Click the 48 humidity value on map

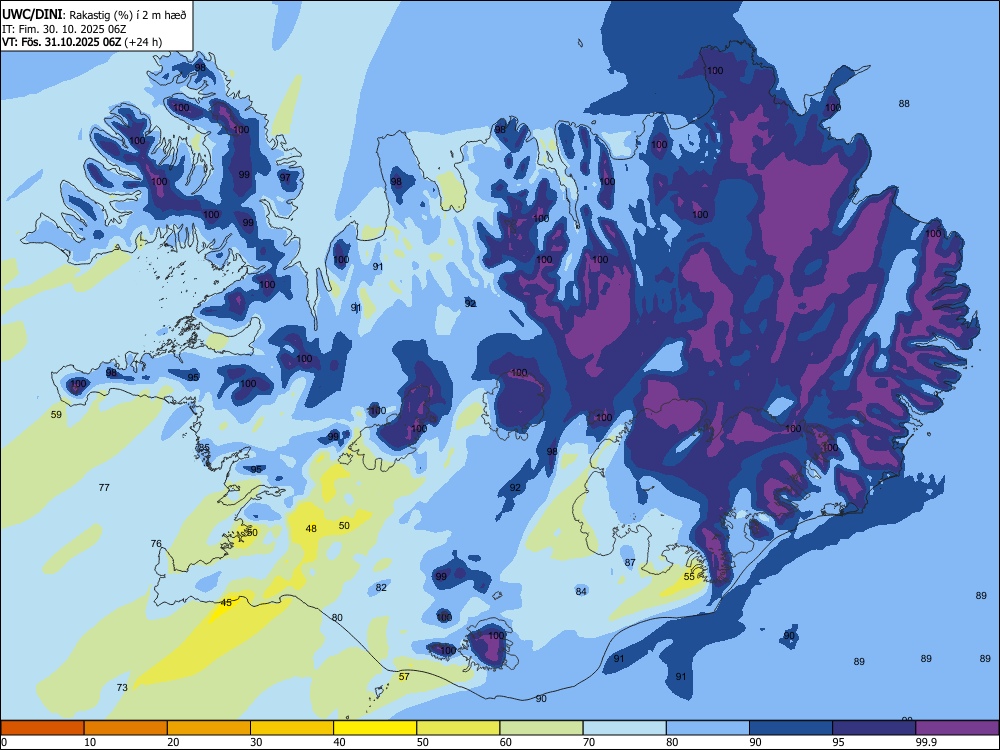(311, 528)
